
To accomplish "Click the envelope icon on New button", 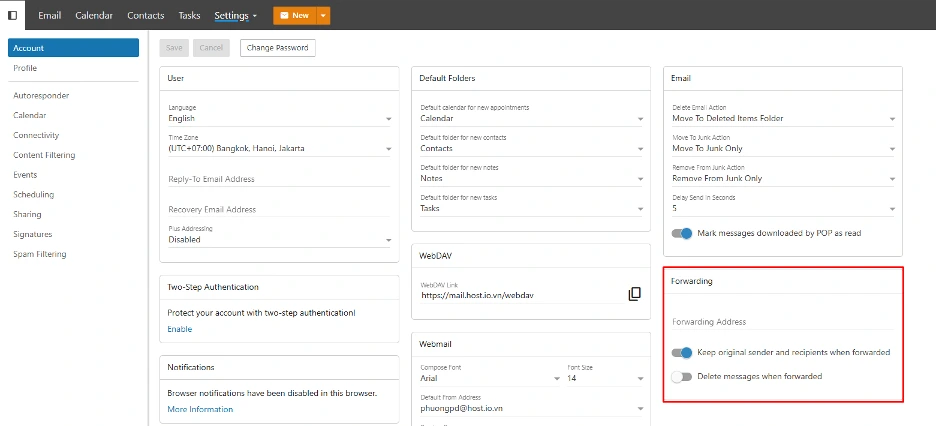I will pos(284,16).
